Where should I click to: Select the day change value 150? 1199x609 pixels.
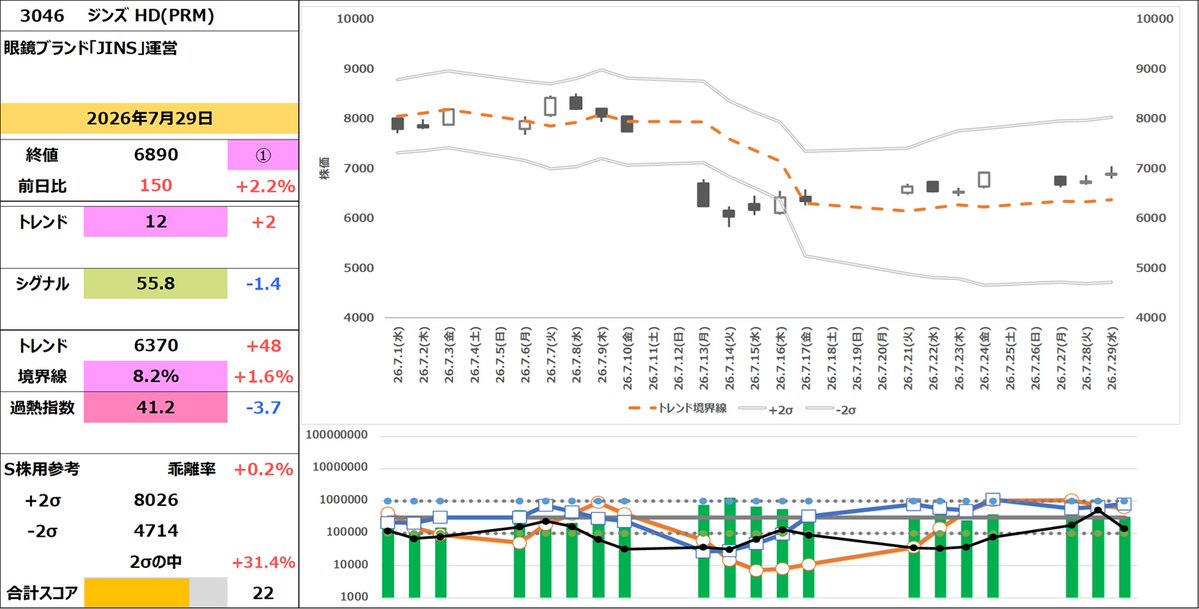pyautogui.click(x=156, y=185)
